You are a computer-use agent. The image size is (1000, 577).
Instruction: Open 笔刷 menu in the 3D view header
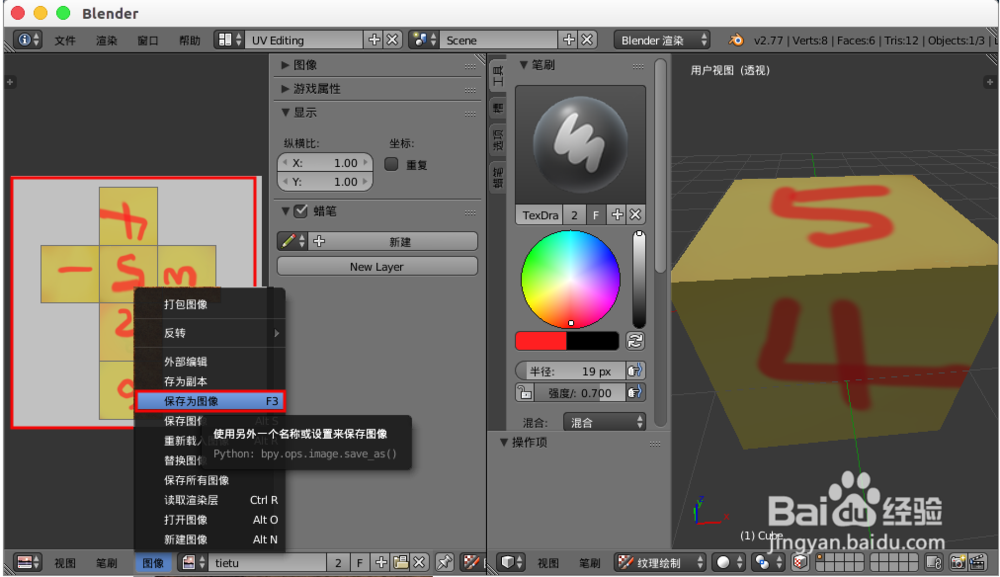coord(589,562)
